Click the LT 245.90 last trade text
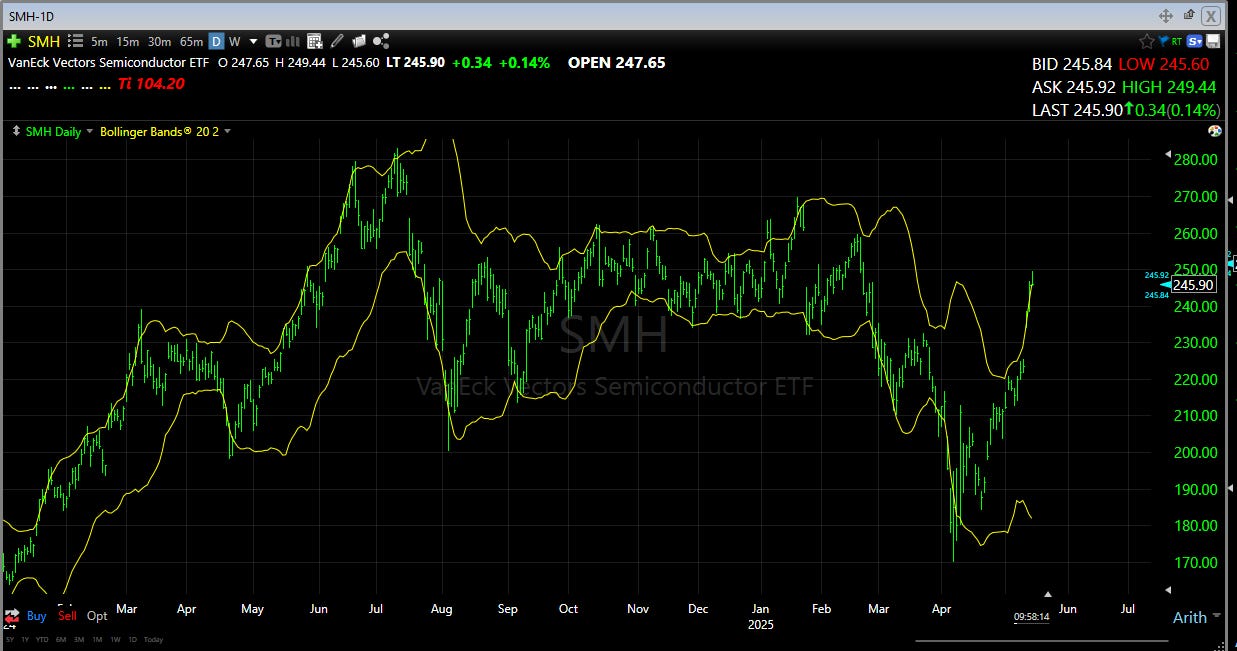1237x651 pixels. [417, 62]
